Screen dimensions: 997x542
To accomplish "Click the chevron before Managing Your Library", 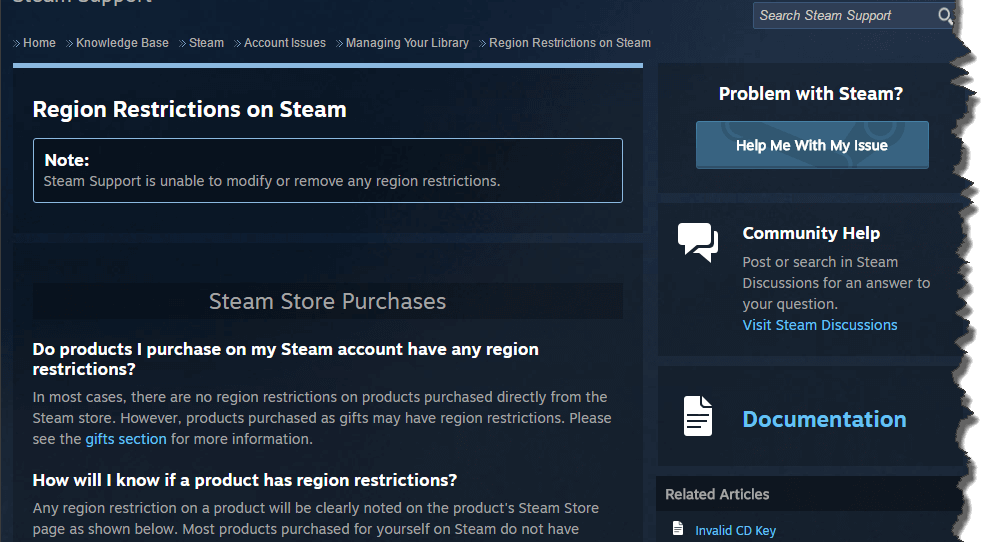I will click(339, 43).
